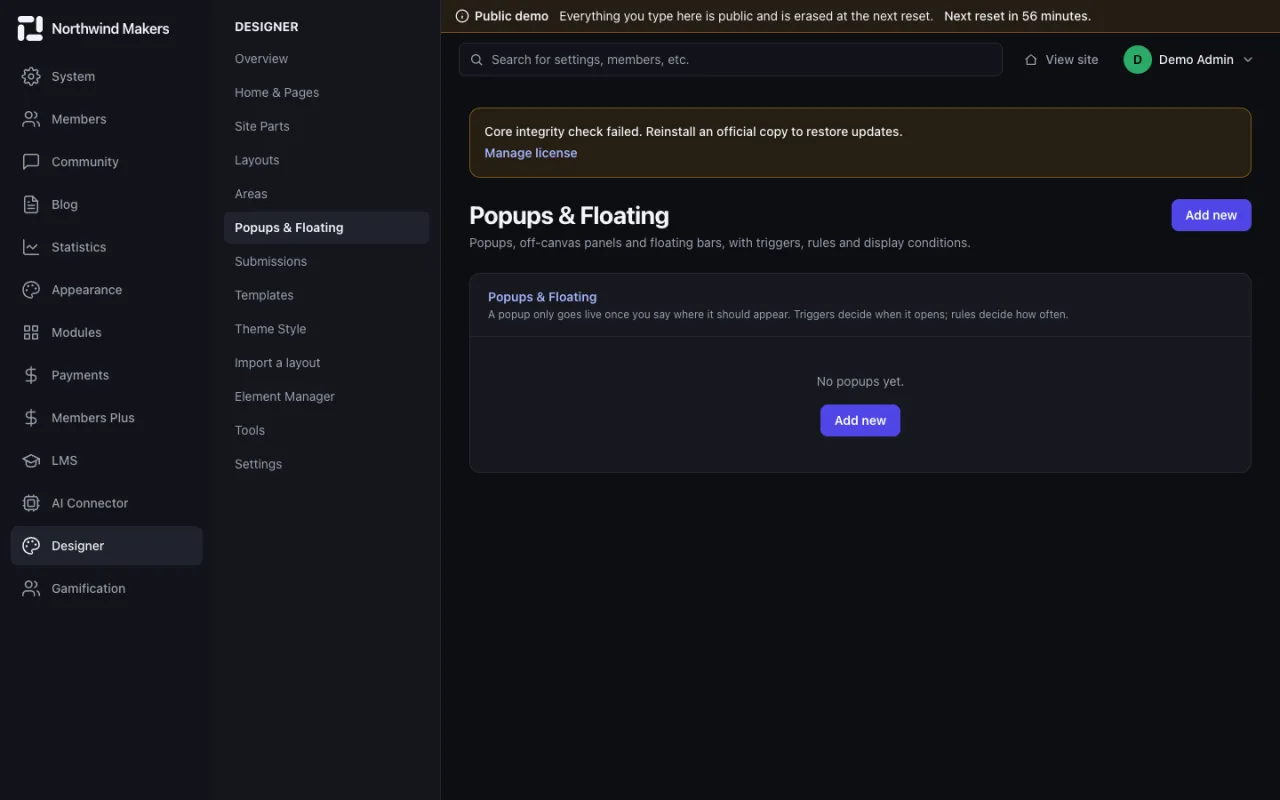Open Gamification via its people icon

[31, 588]
